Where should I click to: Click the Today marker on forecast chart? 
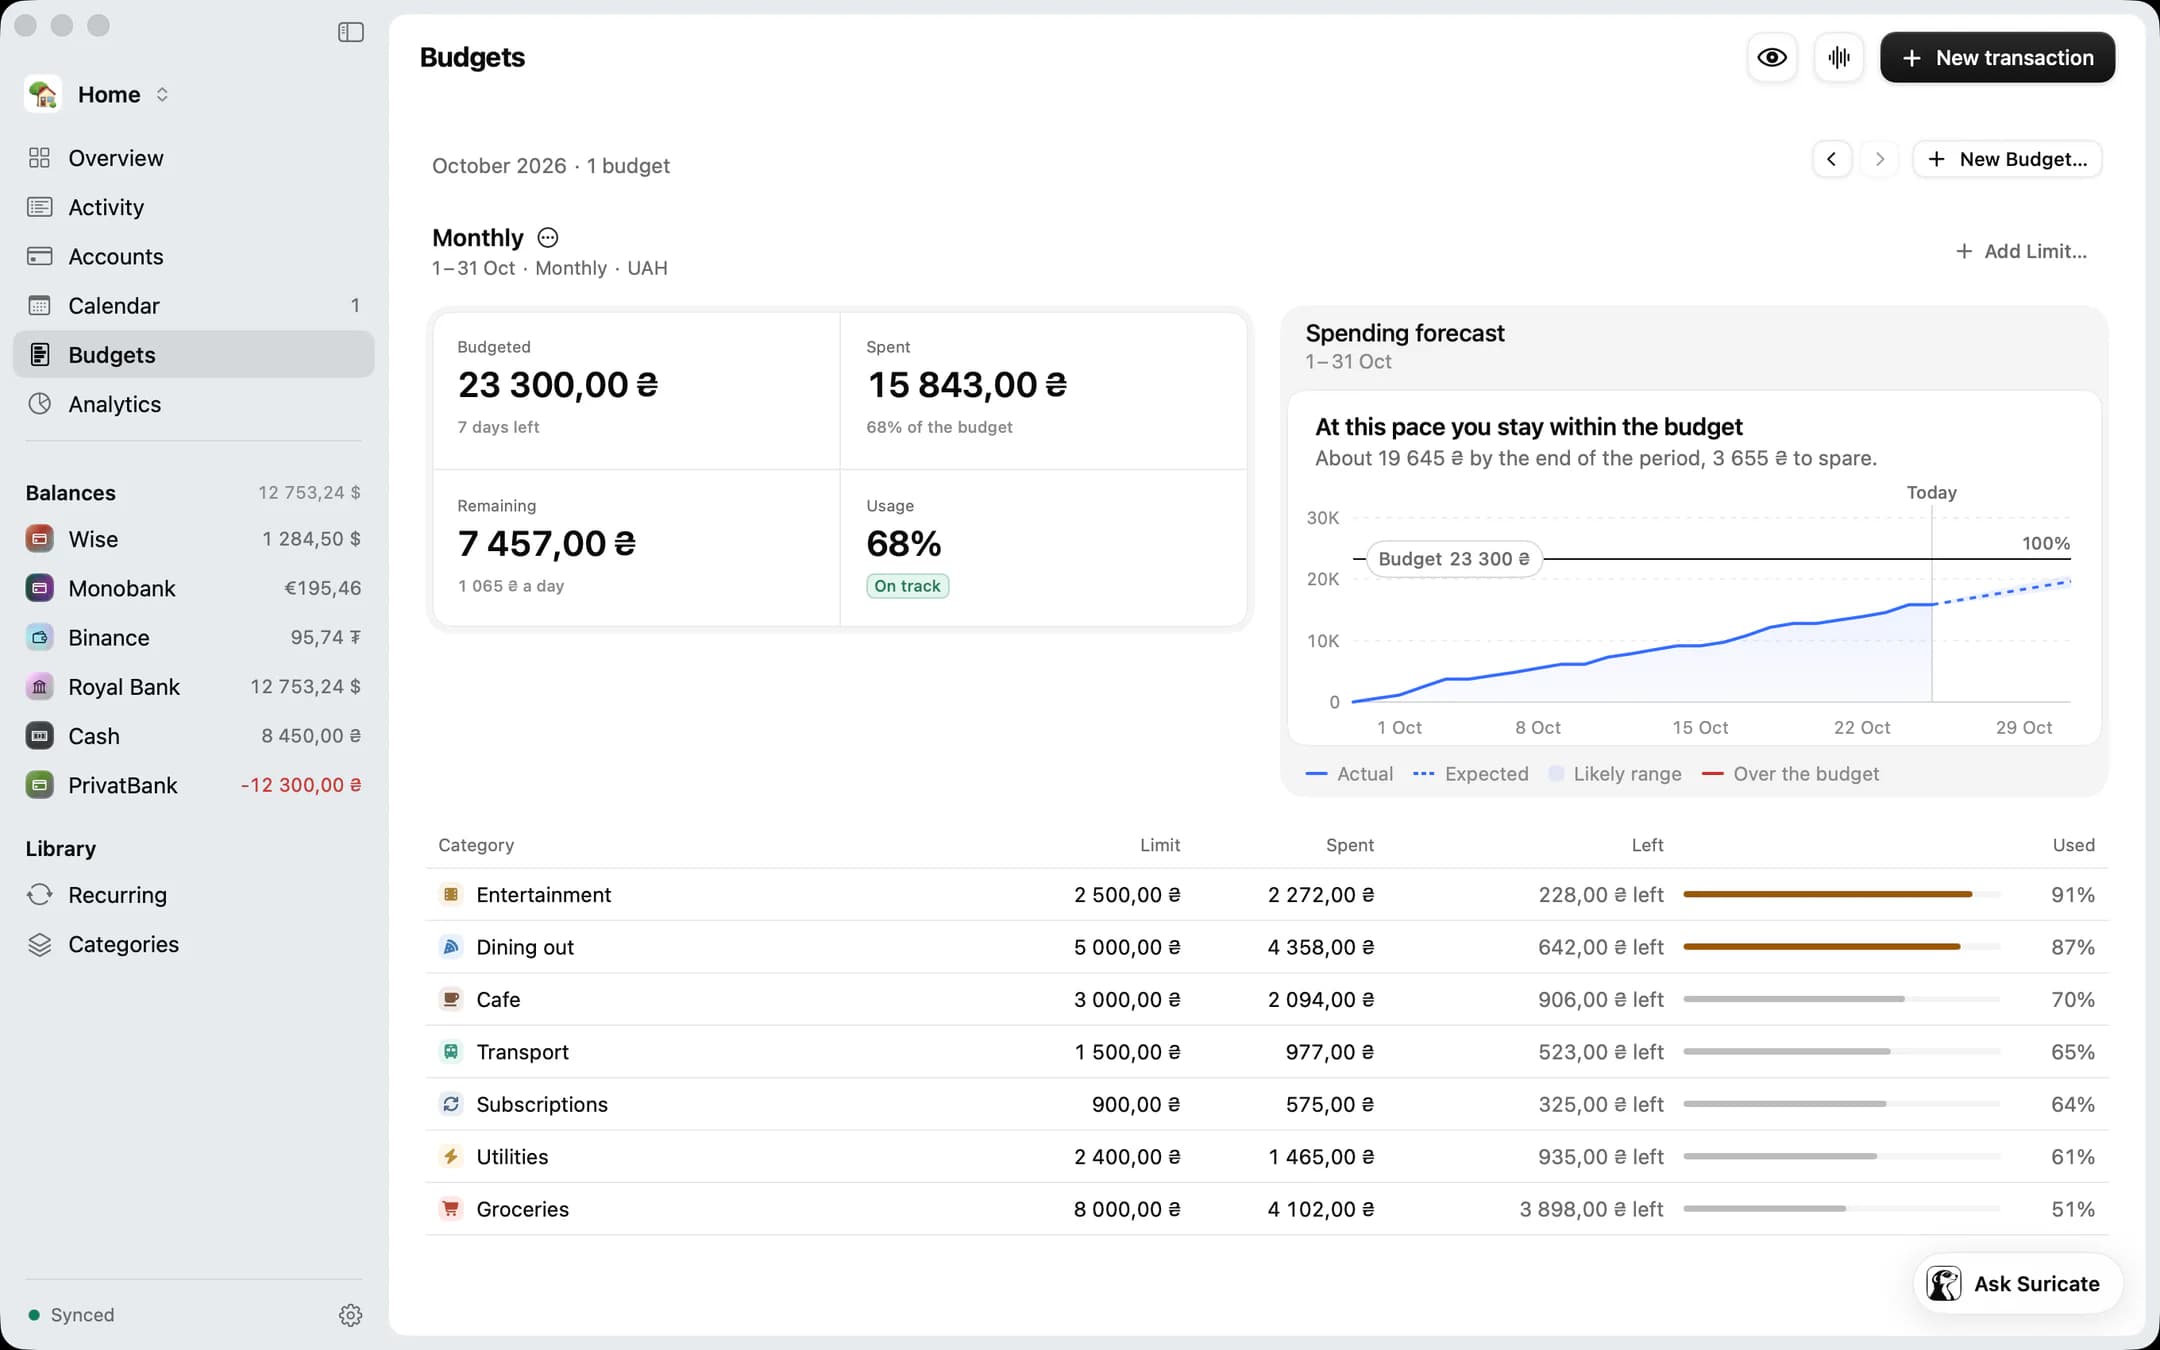click(1931, 493)
